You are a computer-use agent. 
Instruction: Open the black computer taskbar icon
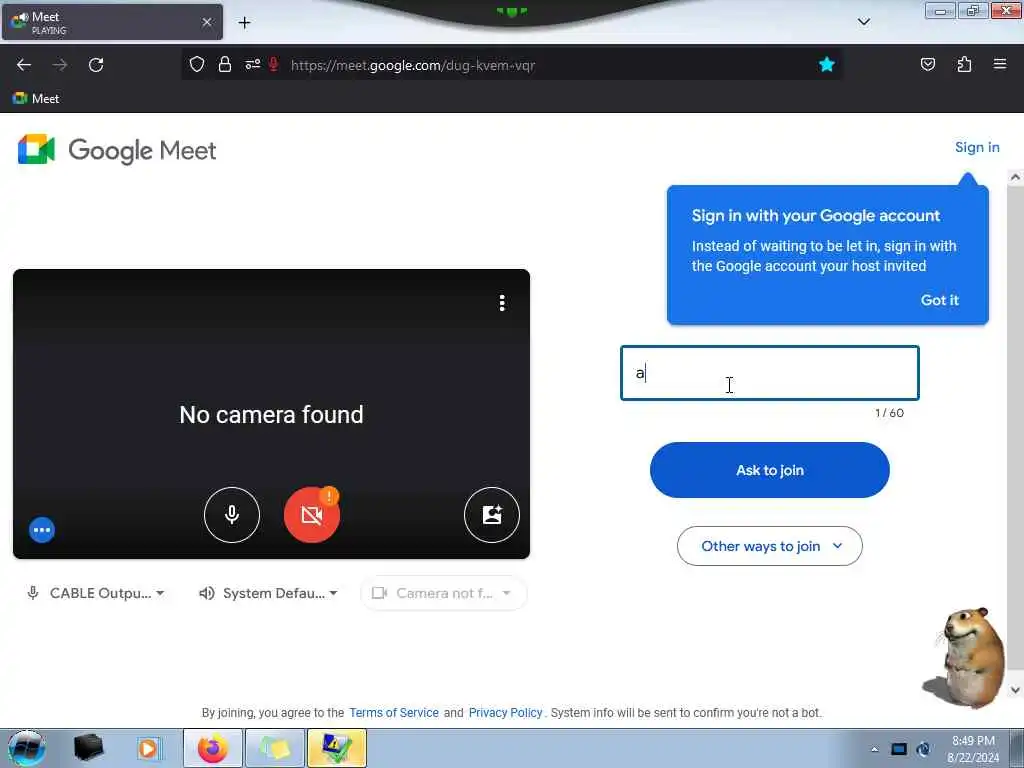pyautogui.click(x=88, y=748)
